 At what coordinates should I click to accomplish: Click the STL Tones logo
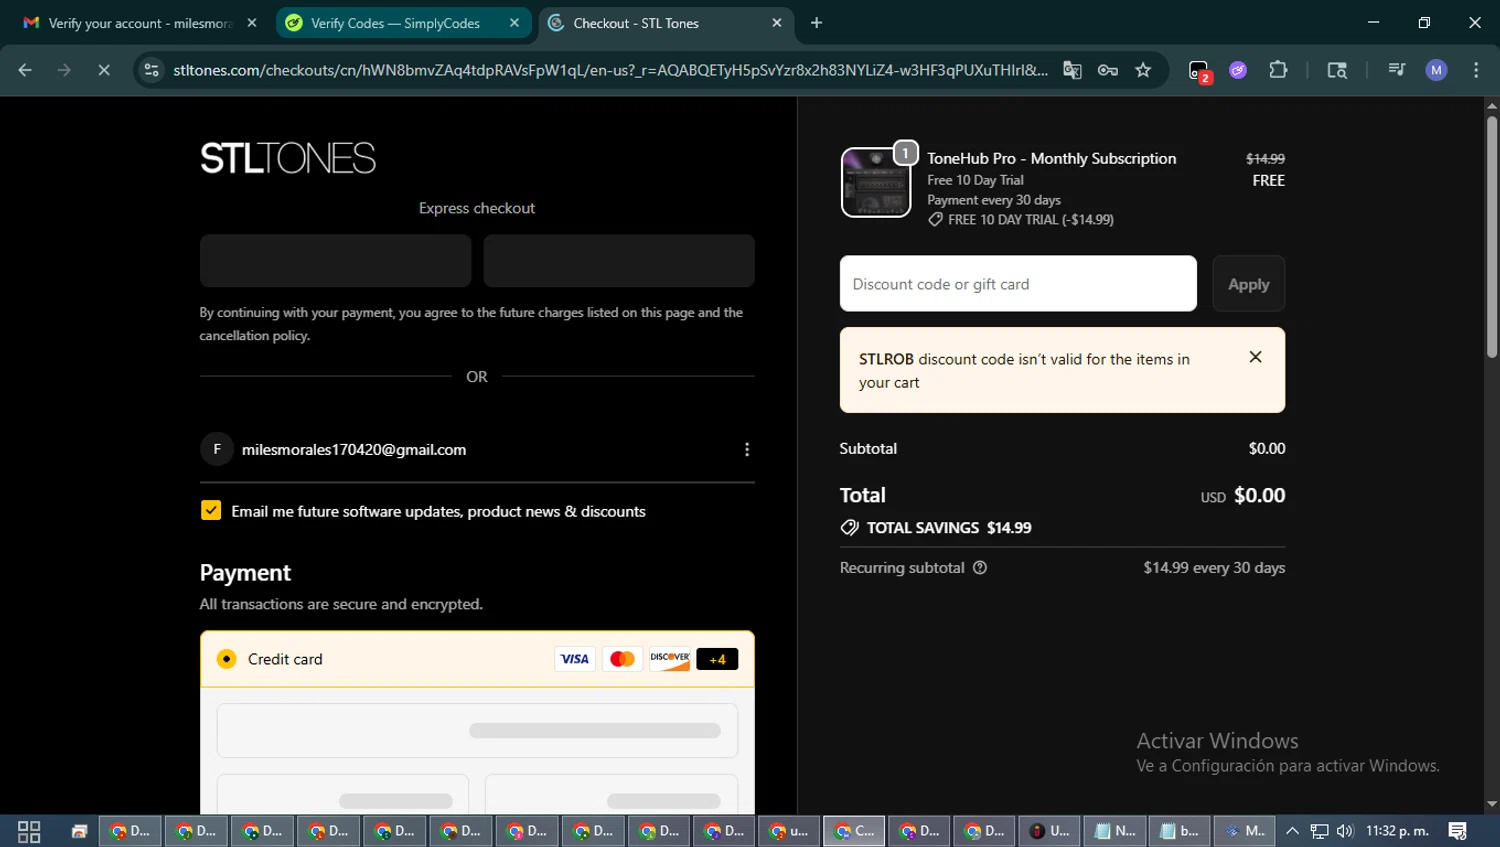tap(288, 158)
